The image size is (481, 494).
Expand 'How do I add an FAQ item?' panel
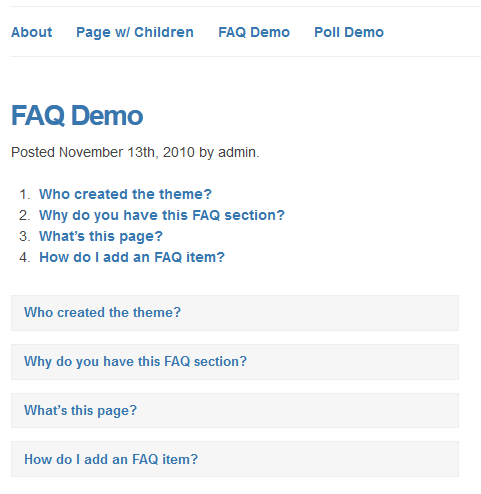pos(235,459)
